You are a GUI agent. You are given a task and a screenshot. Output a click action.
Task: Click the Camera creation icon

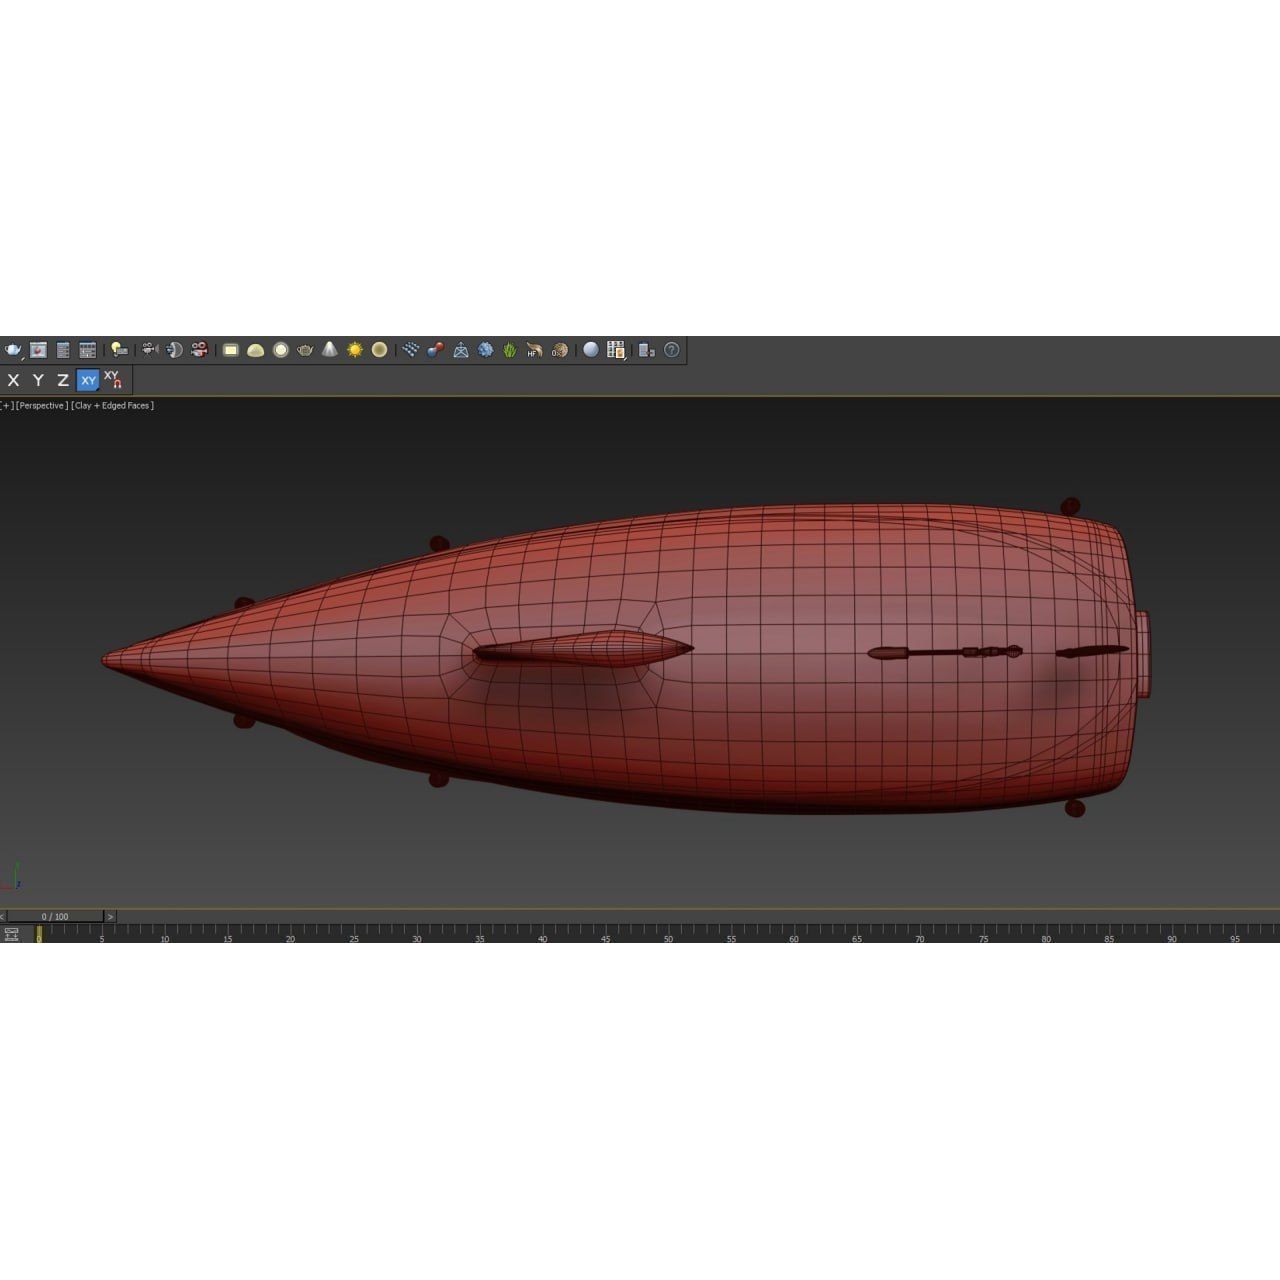[x=150, y=350]
